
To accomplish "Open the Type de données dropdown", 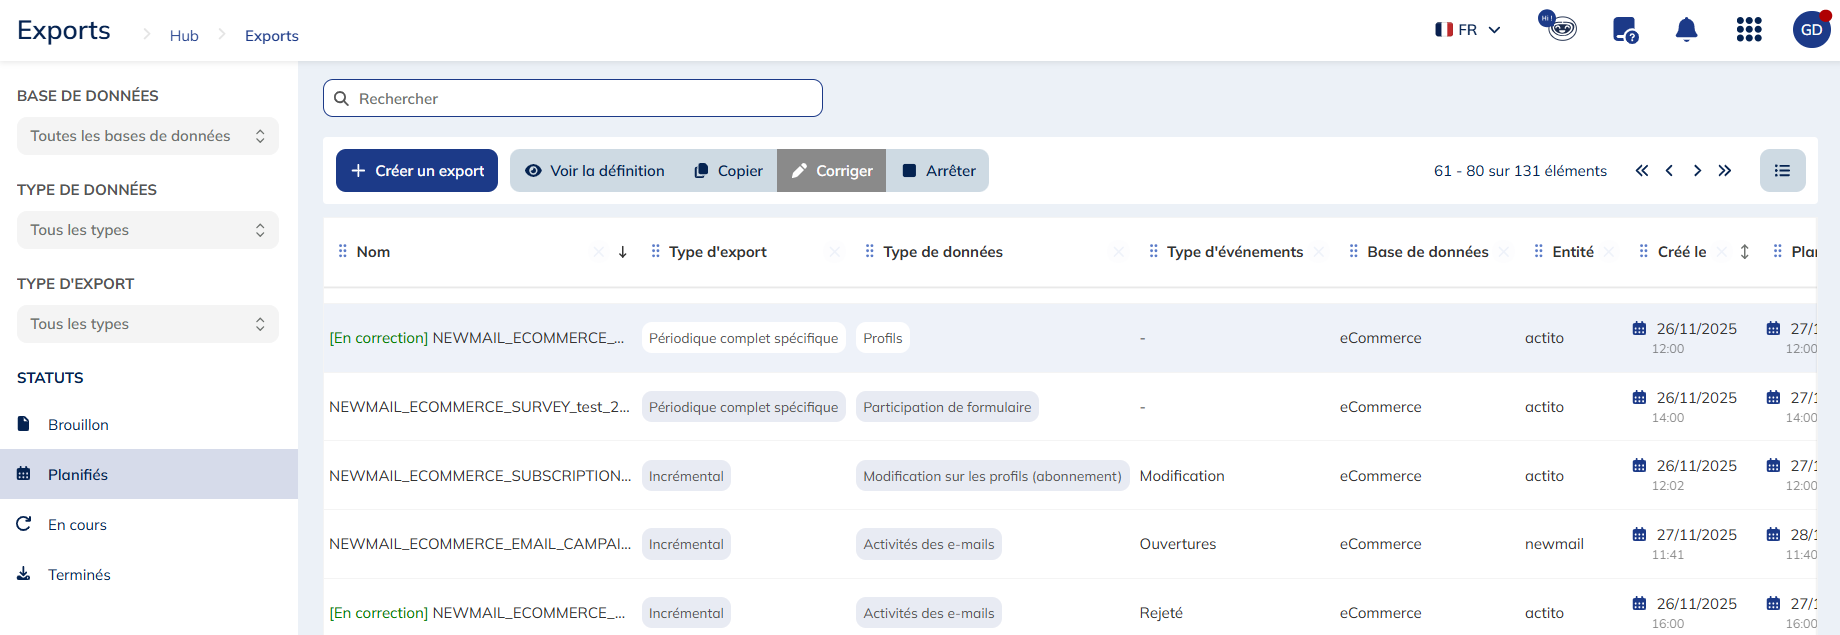I will (x=148, y=230).
